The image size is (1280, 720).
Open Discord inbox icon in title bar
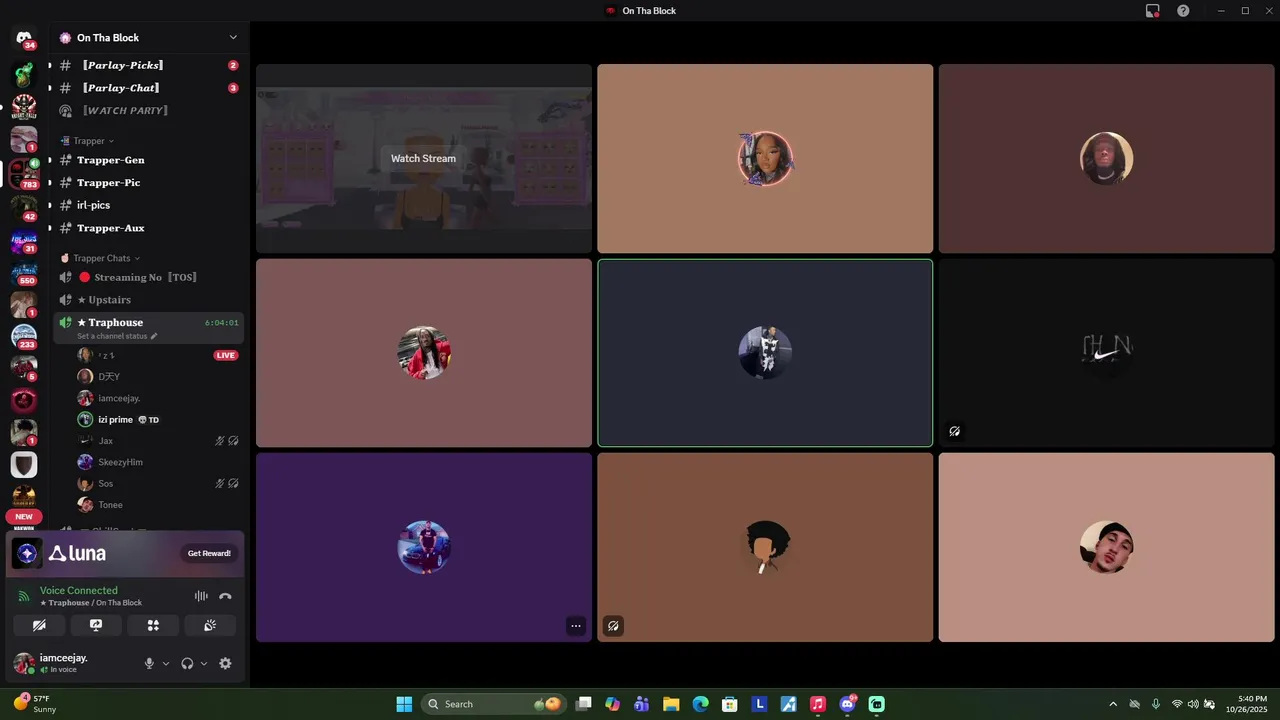(x=1153, y=11)
